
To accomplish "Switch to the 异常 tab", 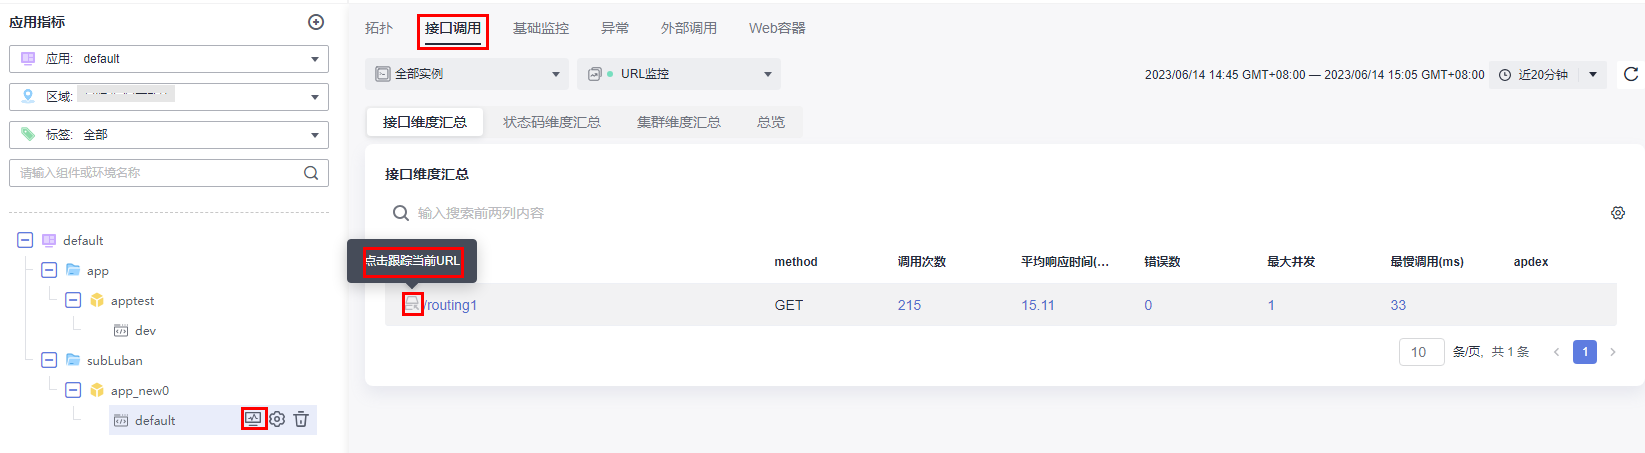I will (615, 28).
